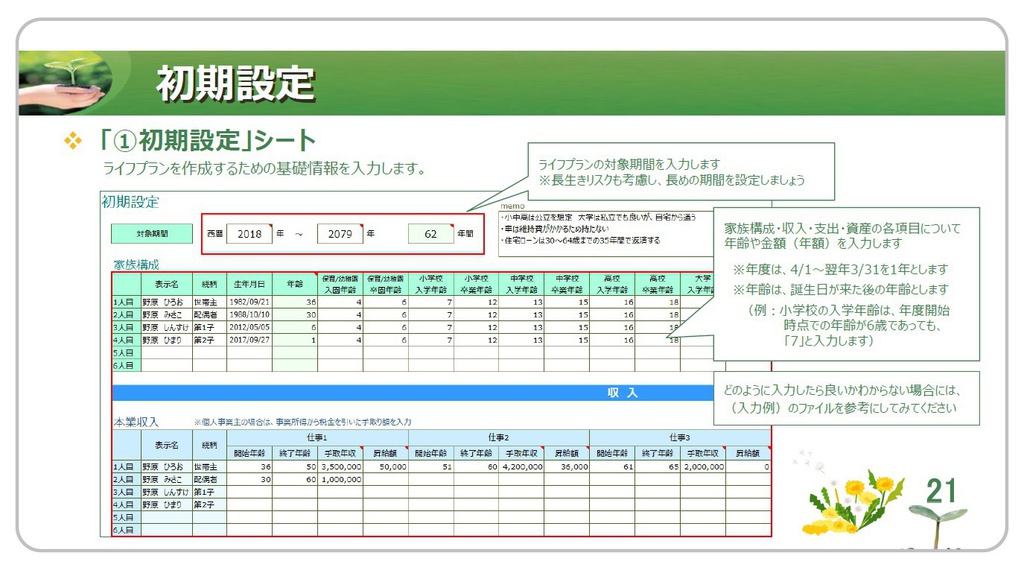Select the 4,200,000 take-home income cell
The height and width of the screenshot is (576, 1024).
coord(522,467)
